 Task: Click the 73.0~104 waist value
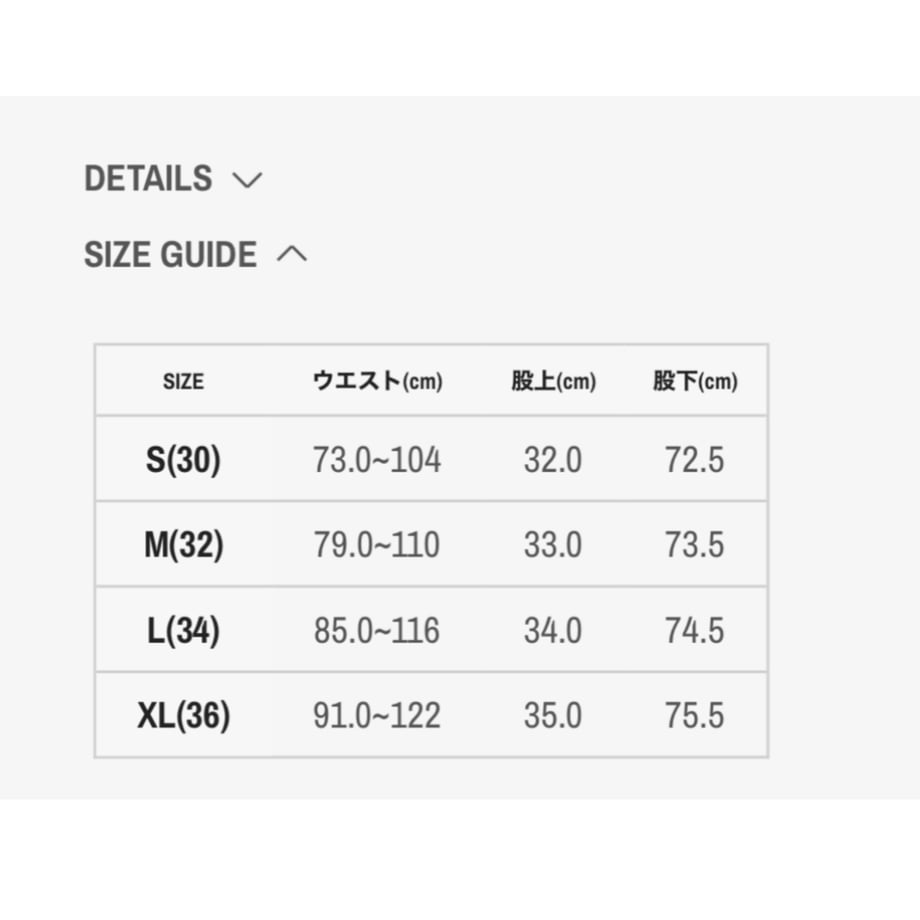coord(377,459)
